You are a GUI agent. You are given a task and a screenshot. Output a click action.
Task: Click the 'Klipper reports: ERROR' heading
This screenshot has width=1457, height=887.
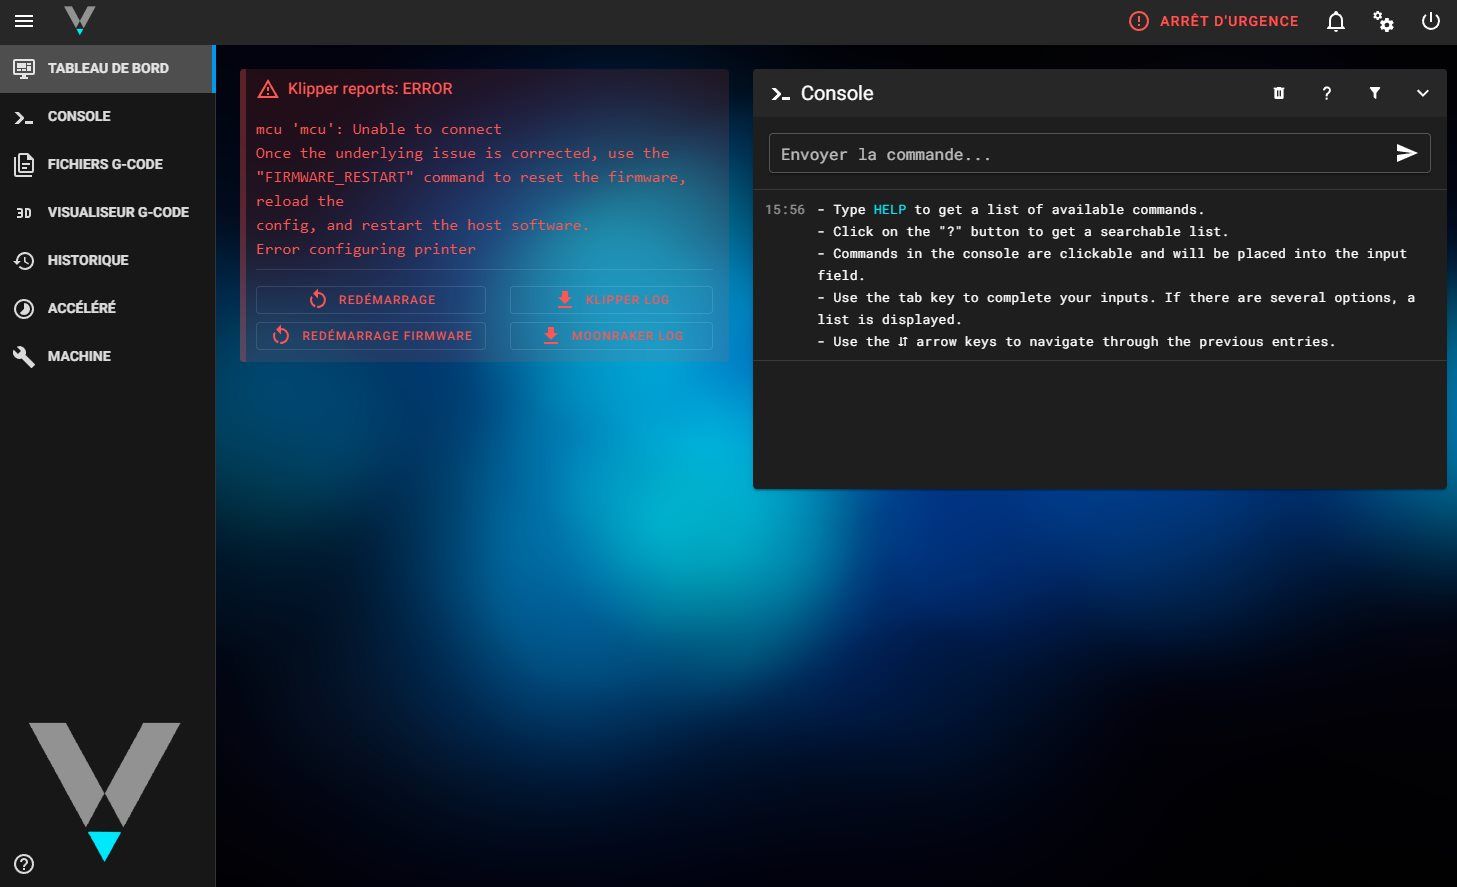pos(370,89)
